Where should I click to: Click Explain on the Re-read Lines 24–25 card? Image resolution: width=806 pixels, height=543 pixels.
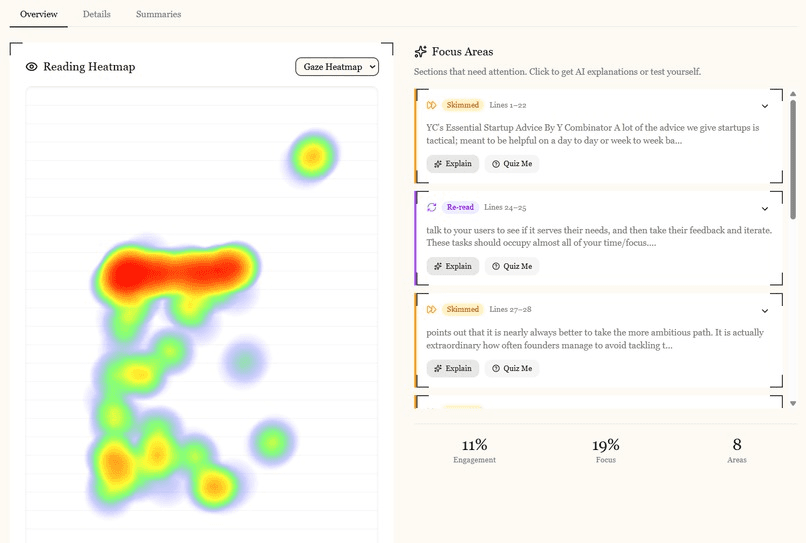point(452,266)
